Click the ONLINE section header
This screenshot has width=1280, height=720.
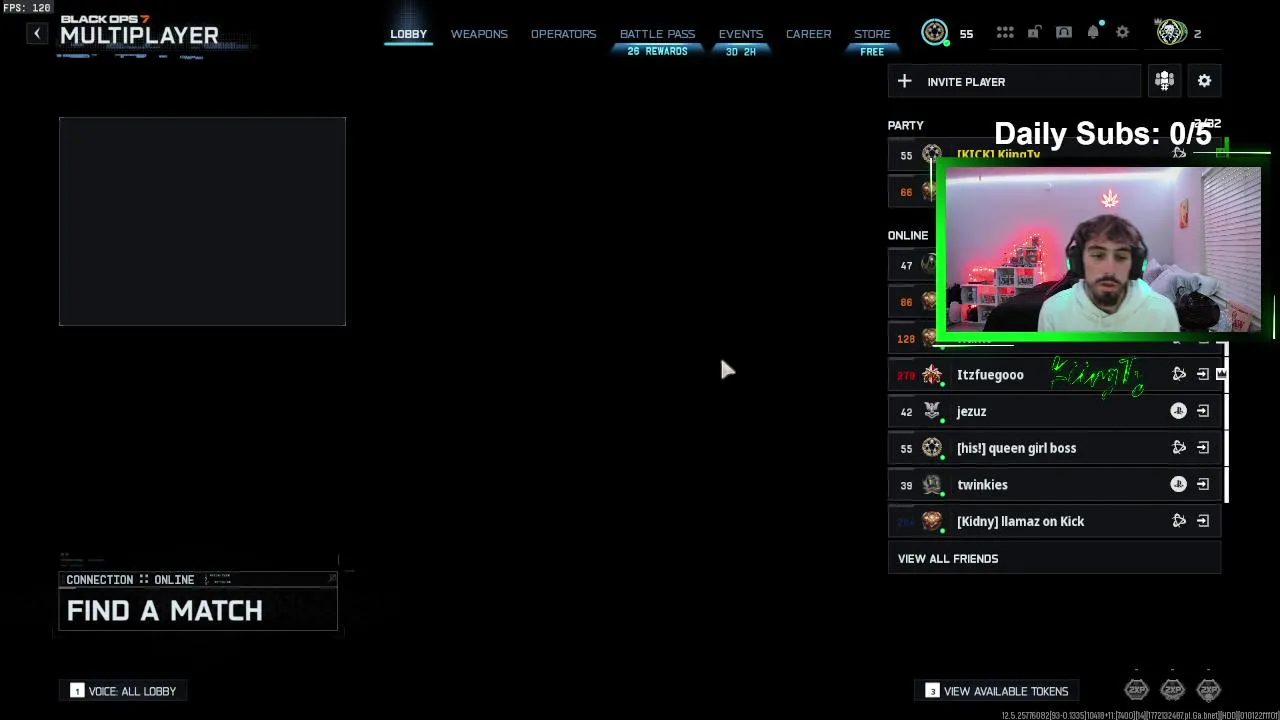coord(907,235)
